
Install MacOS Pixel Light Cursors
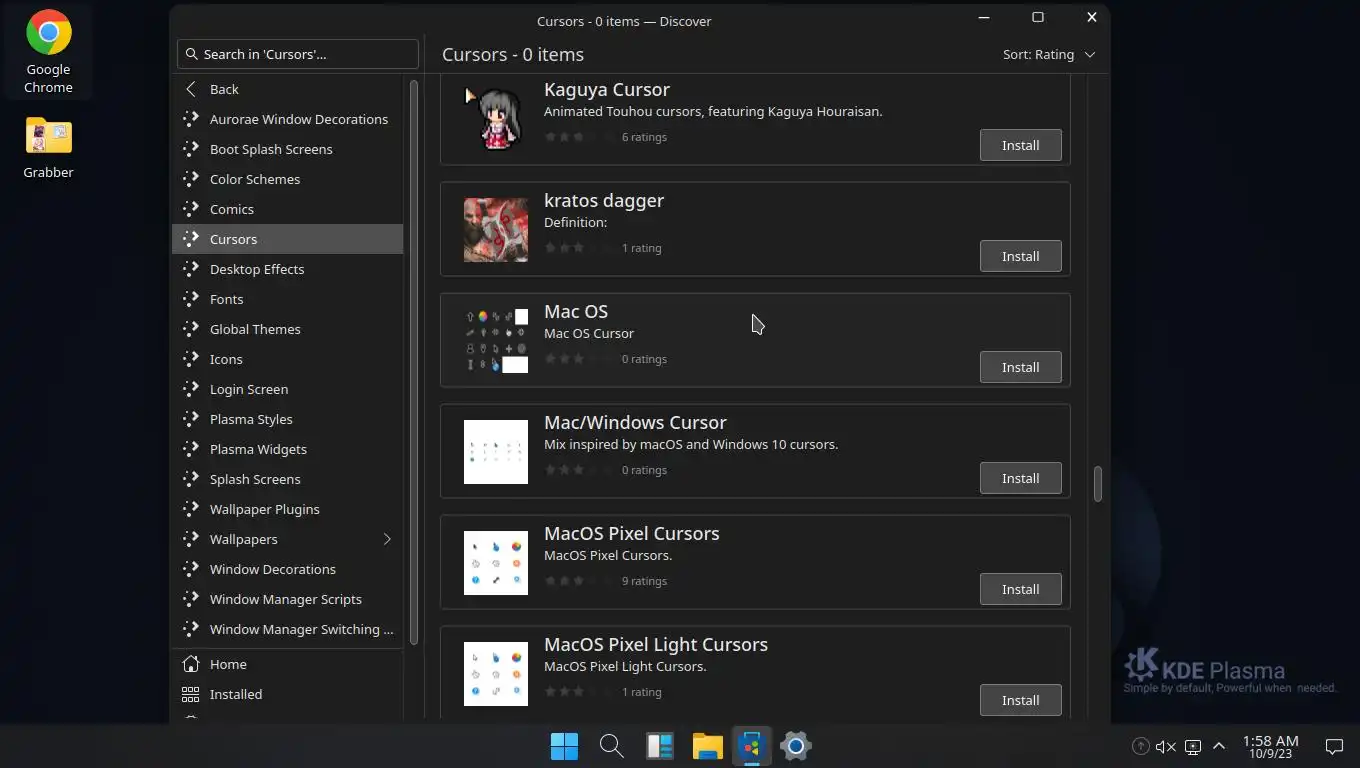tap(1021, 700)
